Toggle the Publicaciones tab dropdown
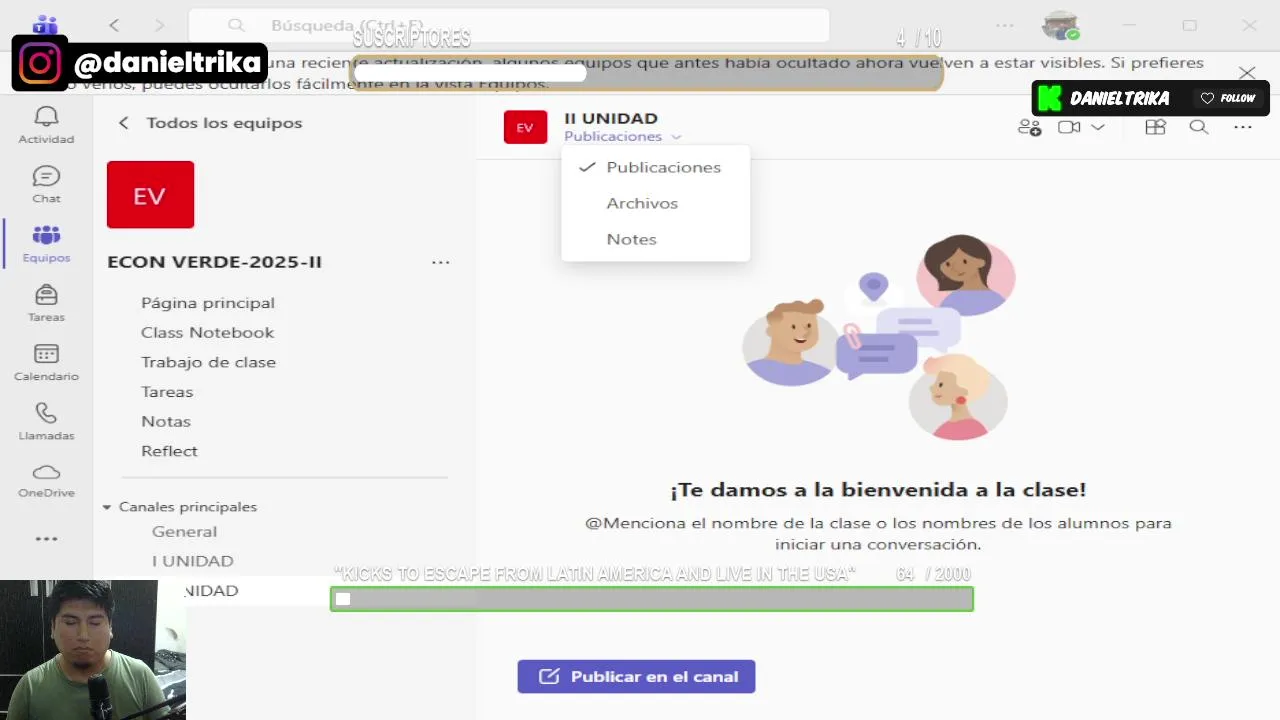The width and height of the screenshot is (1280, 720). tap(622, 136)
